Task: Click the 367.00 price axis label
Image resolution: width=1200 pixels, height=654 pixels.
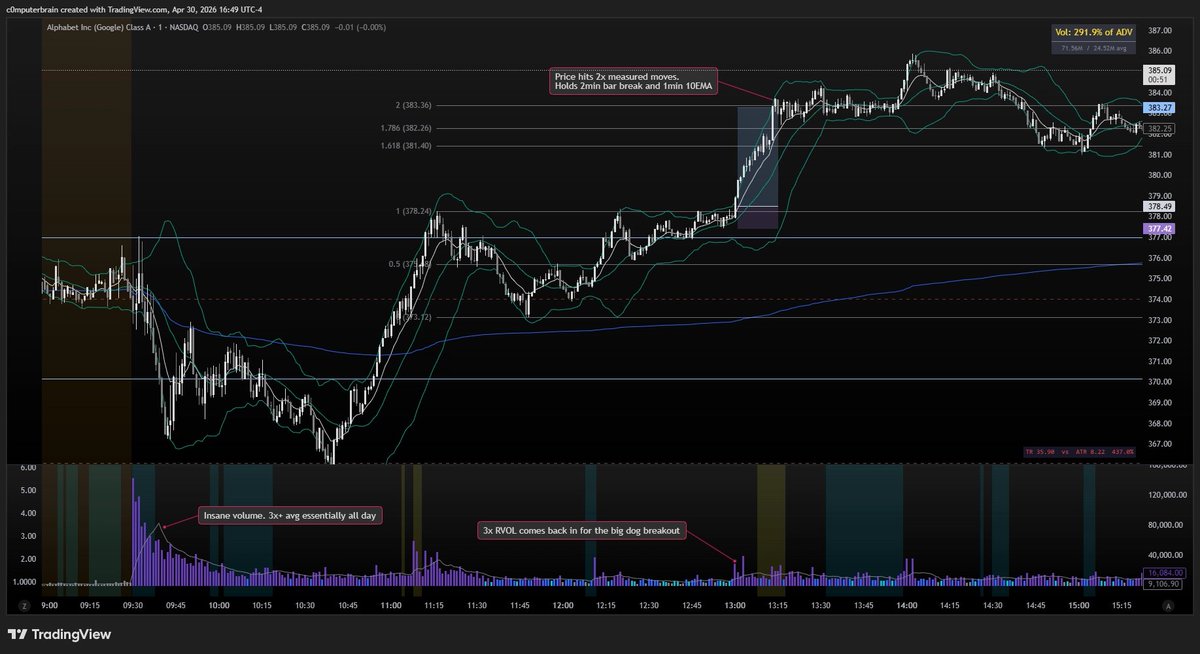Action: 1158,444
